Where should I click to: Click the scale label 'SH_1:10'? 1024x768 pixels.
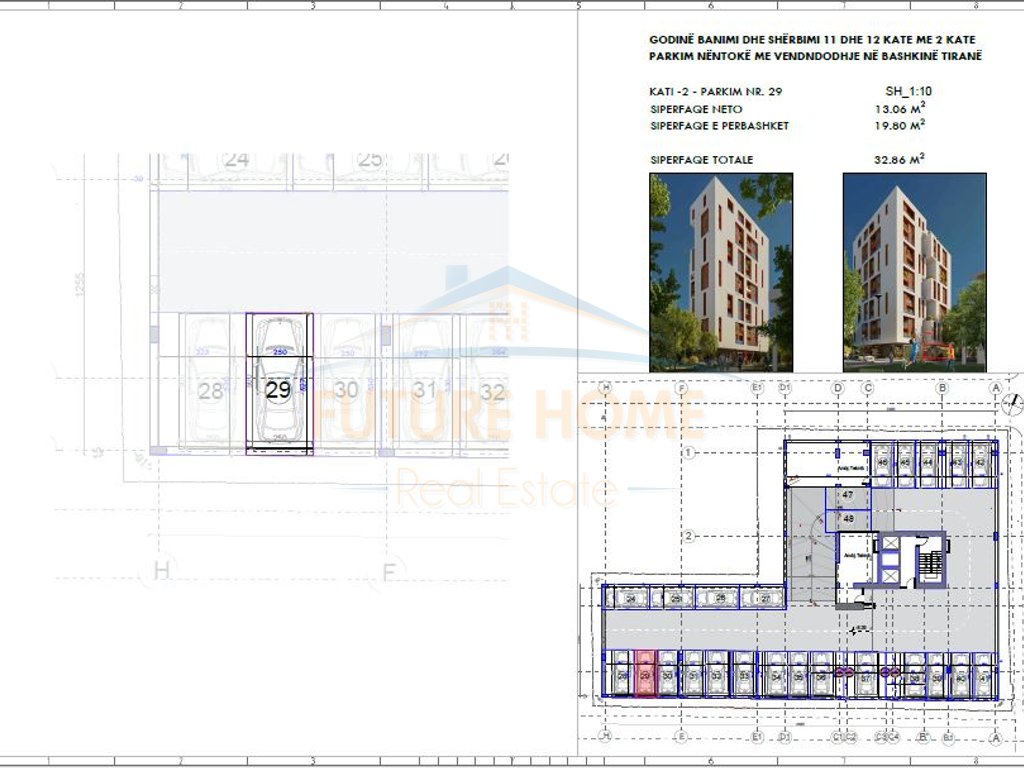pos(908,91)
